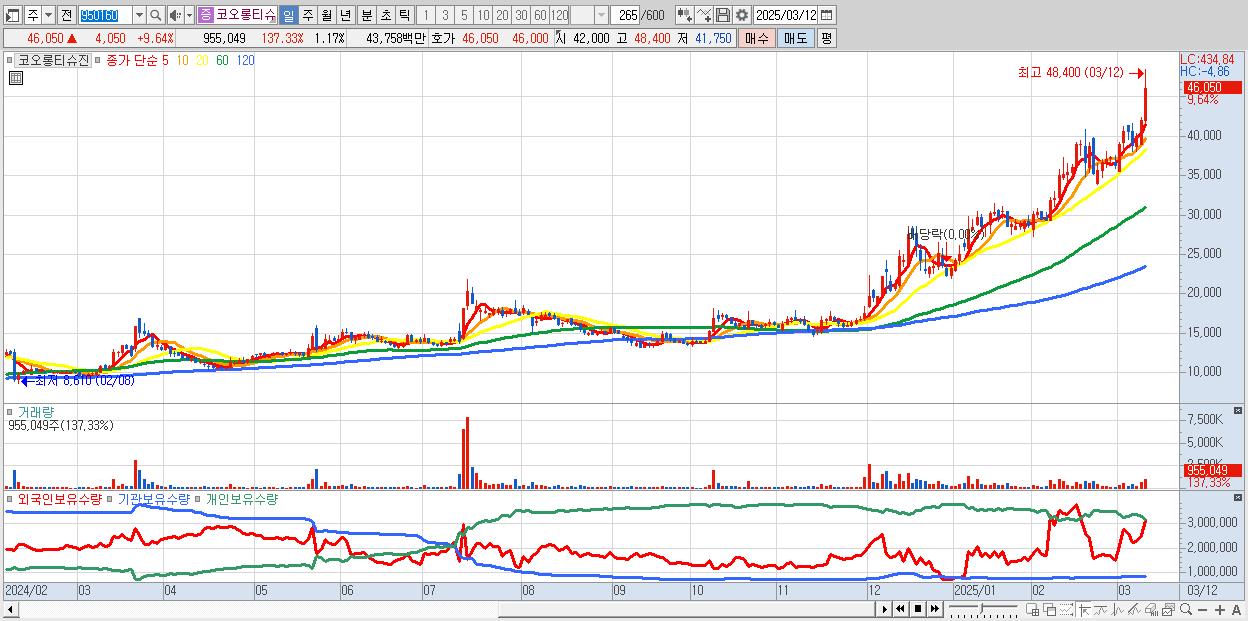Click the overlapping windows icon
The width and height of the screenshot is (1248, 621).
click(1050, 609)
